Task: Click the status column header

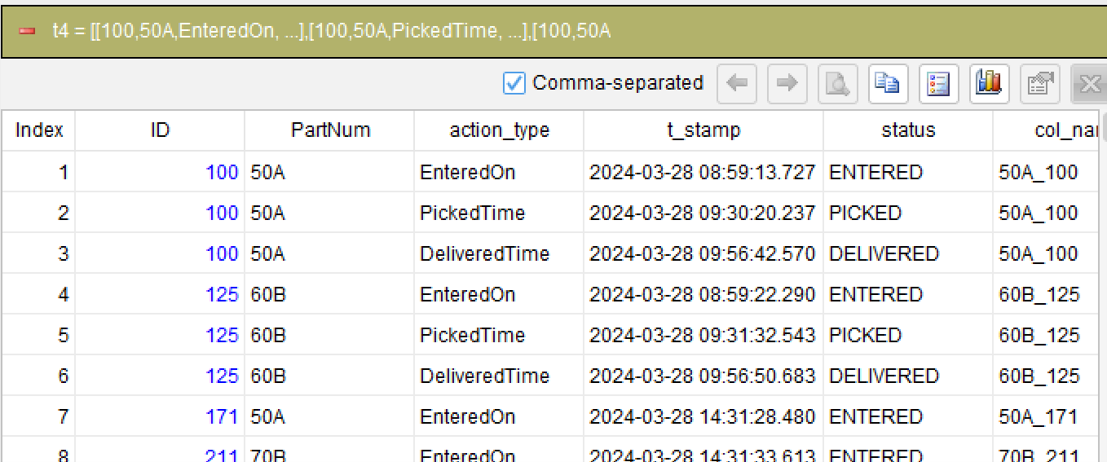Action: pos(908,130)
